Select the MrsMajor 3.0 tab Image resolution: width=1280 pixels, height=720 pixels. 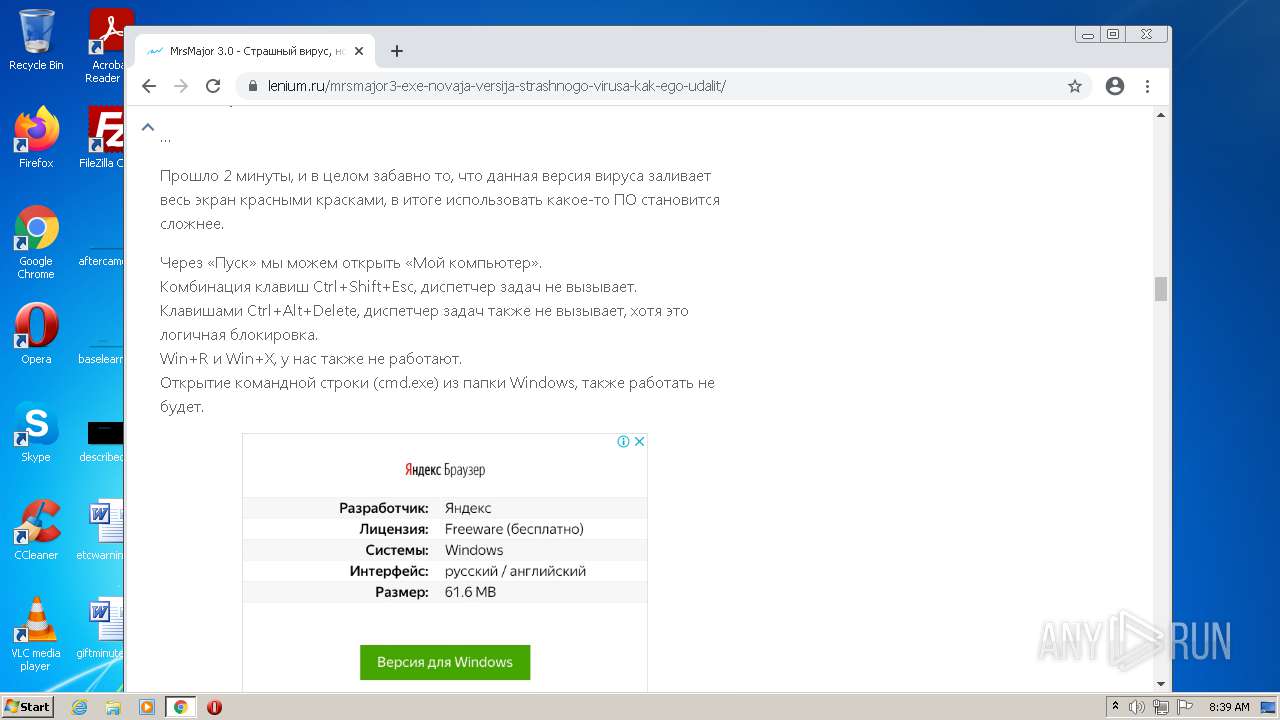255,51
